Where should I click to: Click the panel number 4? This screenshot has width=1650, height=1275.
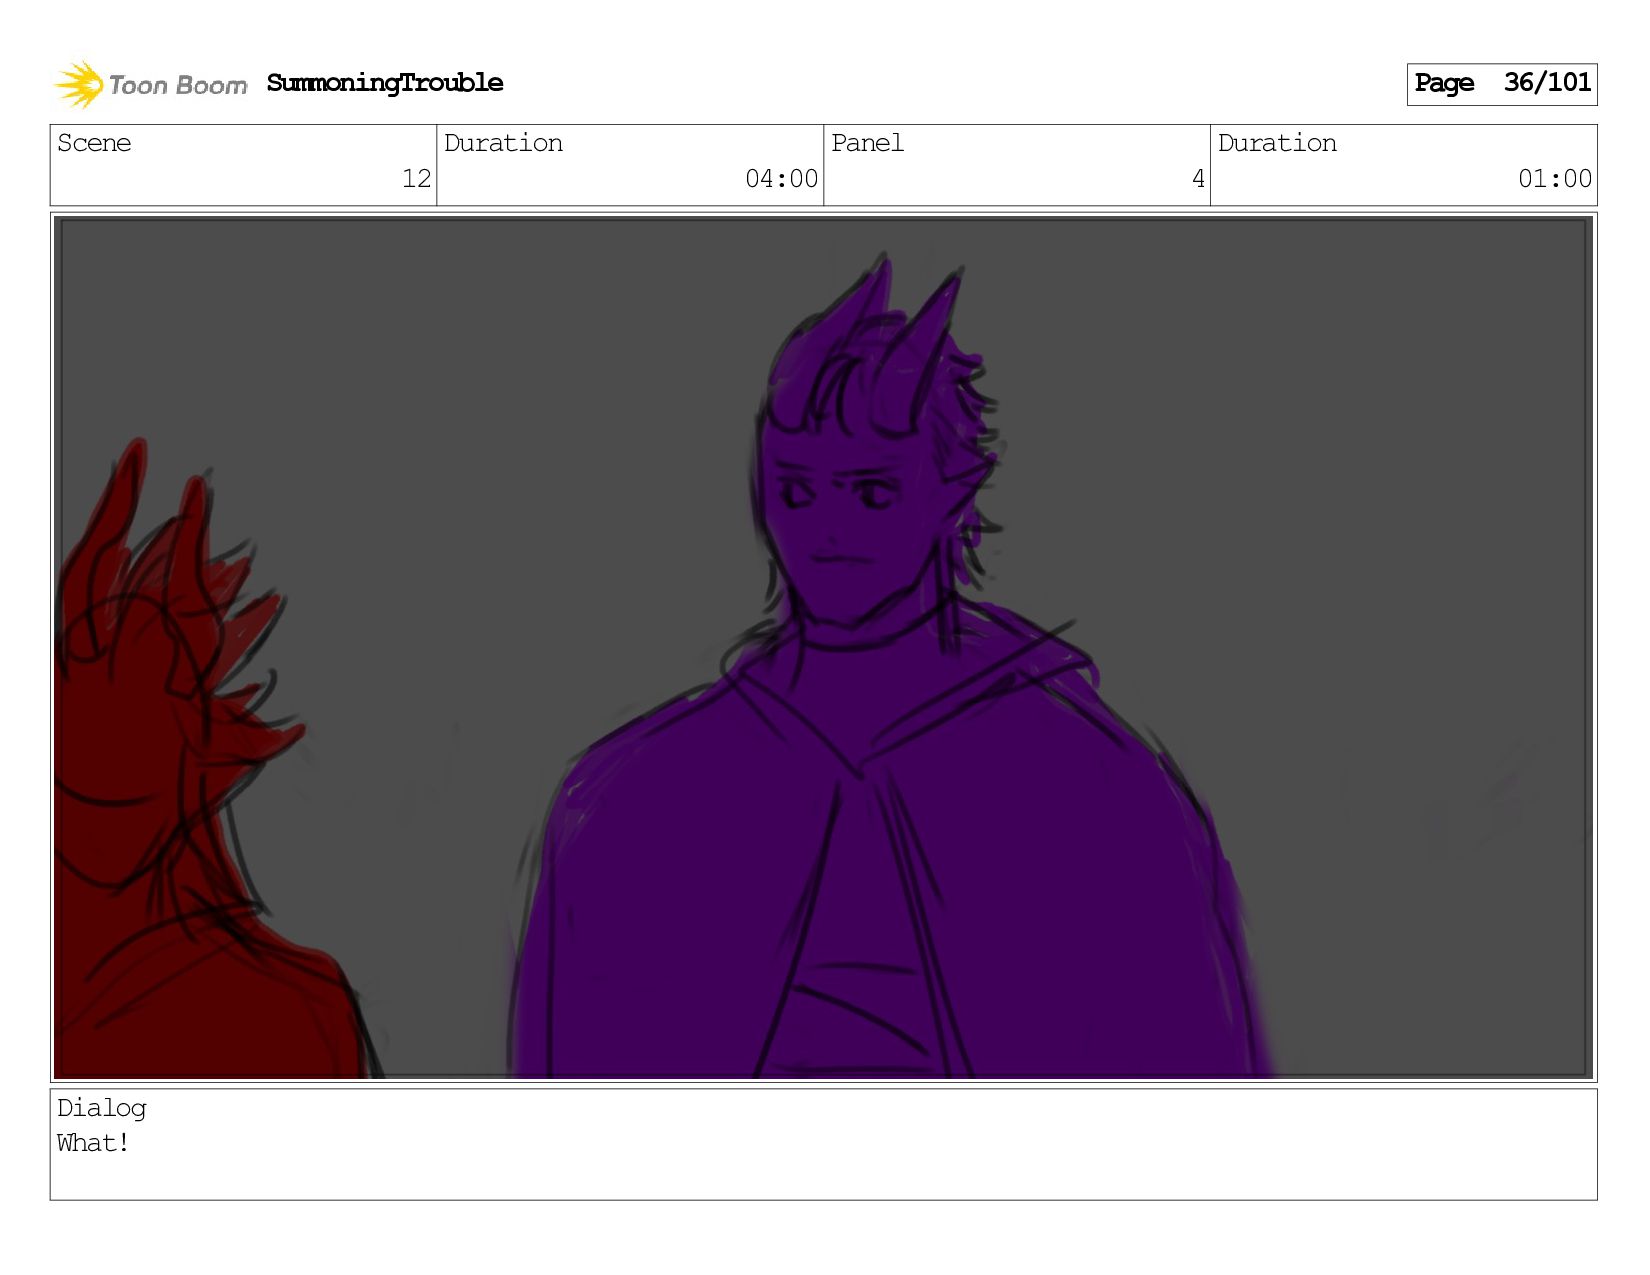[1198, 179]
